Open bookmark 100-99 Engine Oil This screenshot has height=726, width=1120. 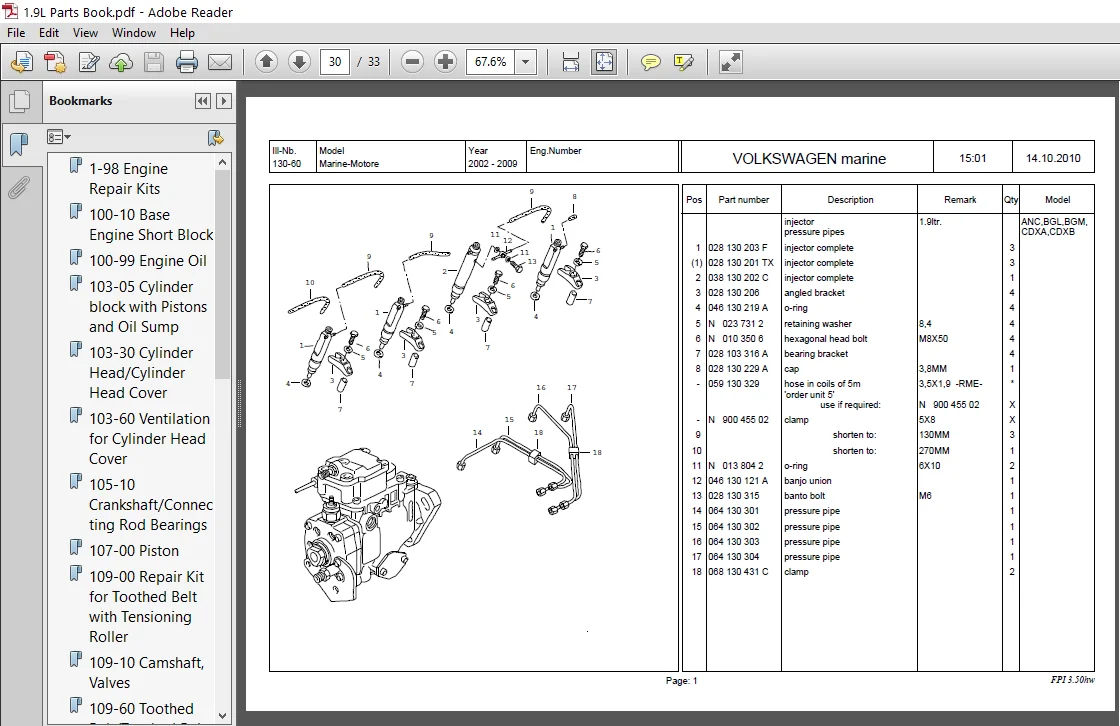pos(148,261)
